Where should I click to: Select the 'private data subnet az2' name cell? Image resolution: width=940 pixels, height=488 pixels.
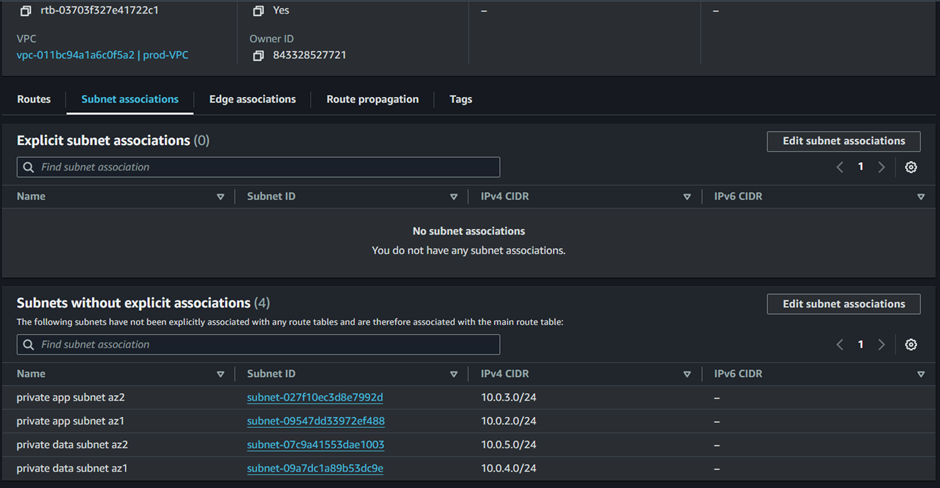click(72, 445)
